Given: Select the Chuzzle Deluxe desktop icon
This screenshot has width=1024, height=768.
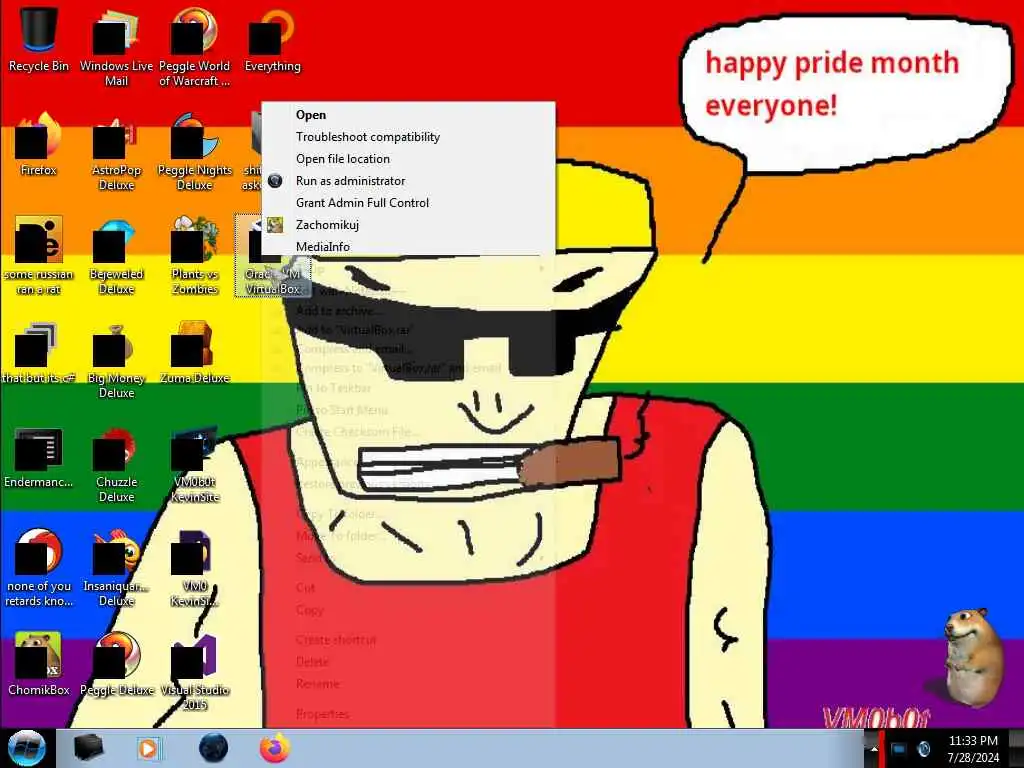Looking at the screenshot, I should tap(116, 464).
